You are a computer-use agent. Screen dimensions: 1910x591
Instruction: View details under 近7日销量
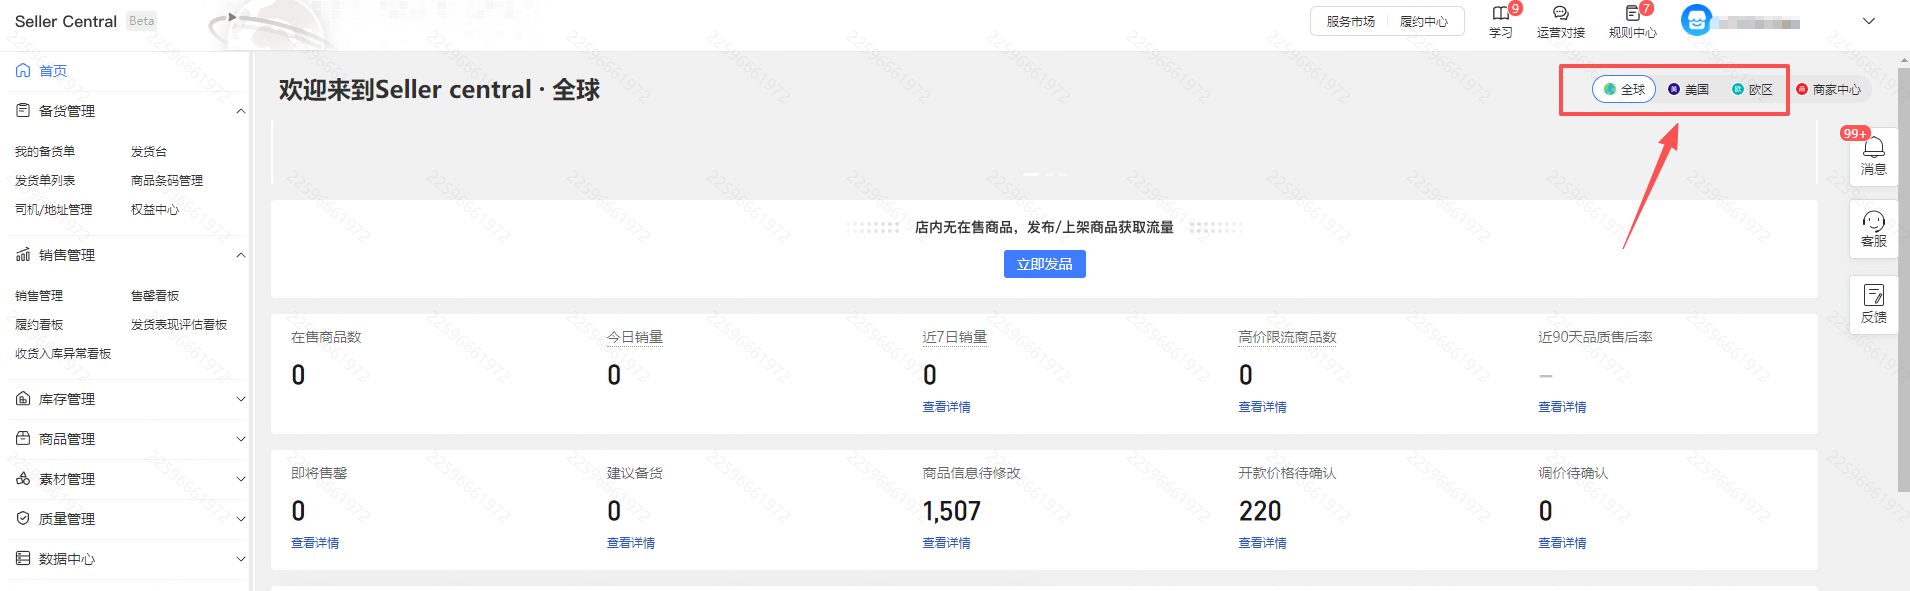[x=946, y=407]
